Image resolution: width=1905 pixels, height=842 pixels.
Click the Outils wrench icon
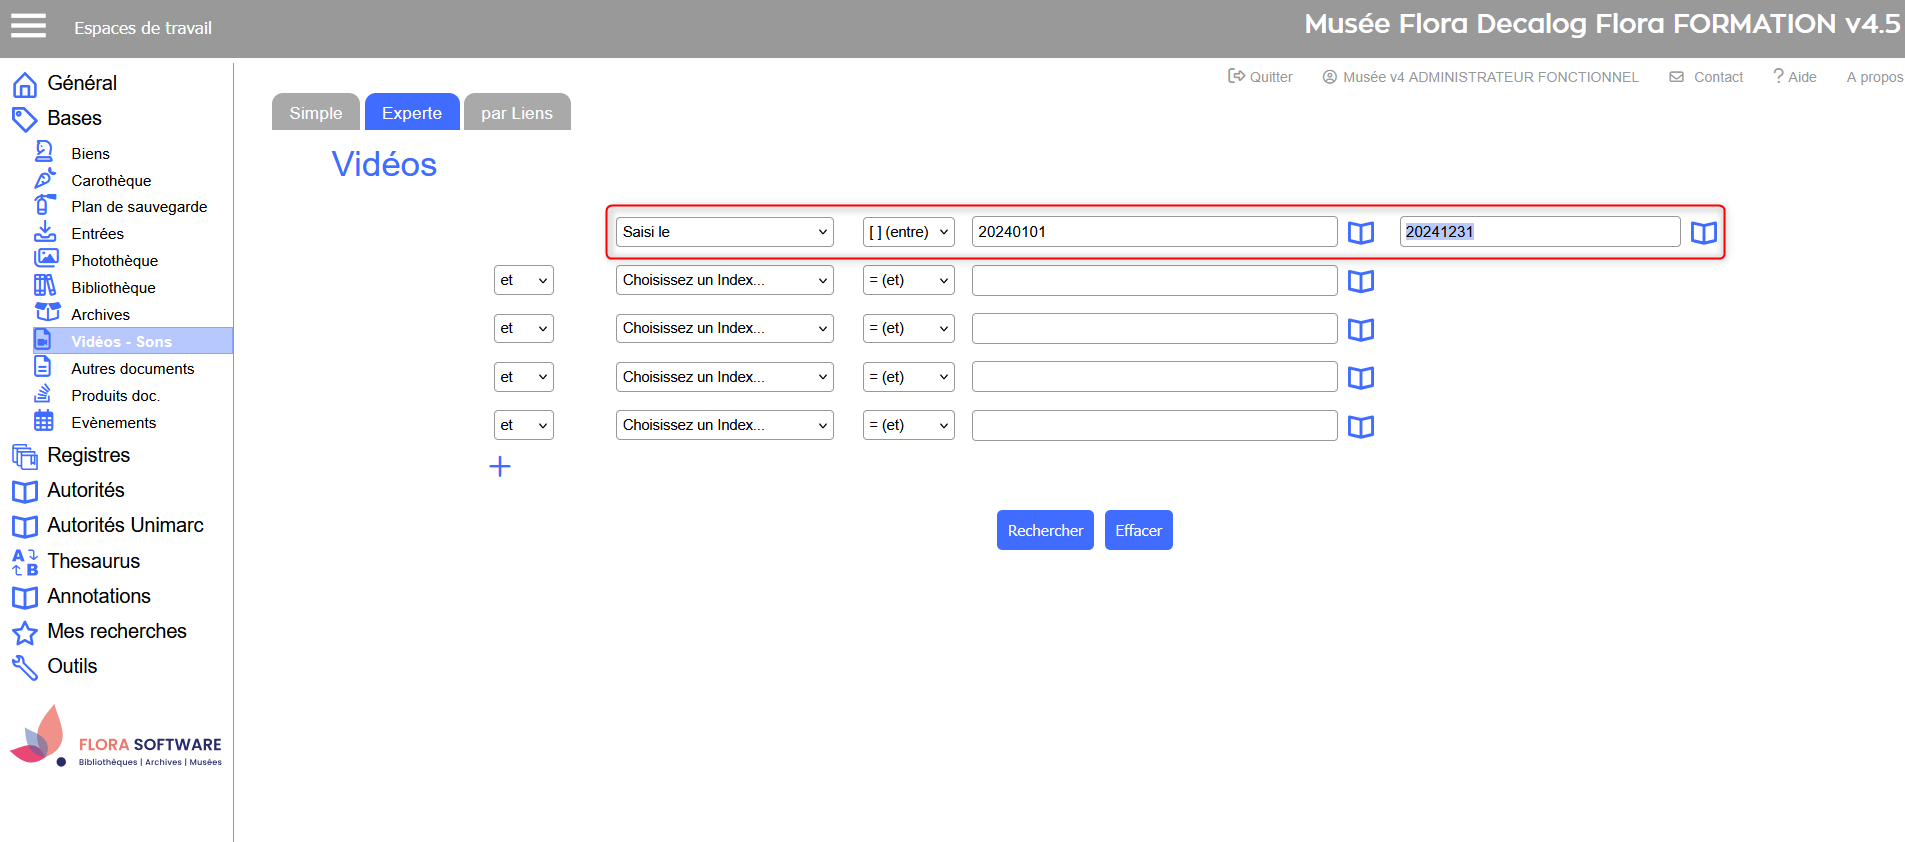[x=25, y=667]
